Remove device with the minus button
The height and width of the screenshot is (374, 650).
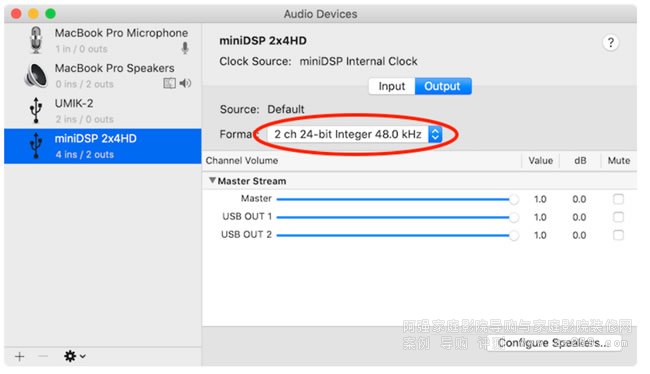click(x=43, y=356)
